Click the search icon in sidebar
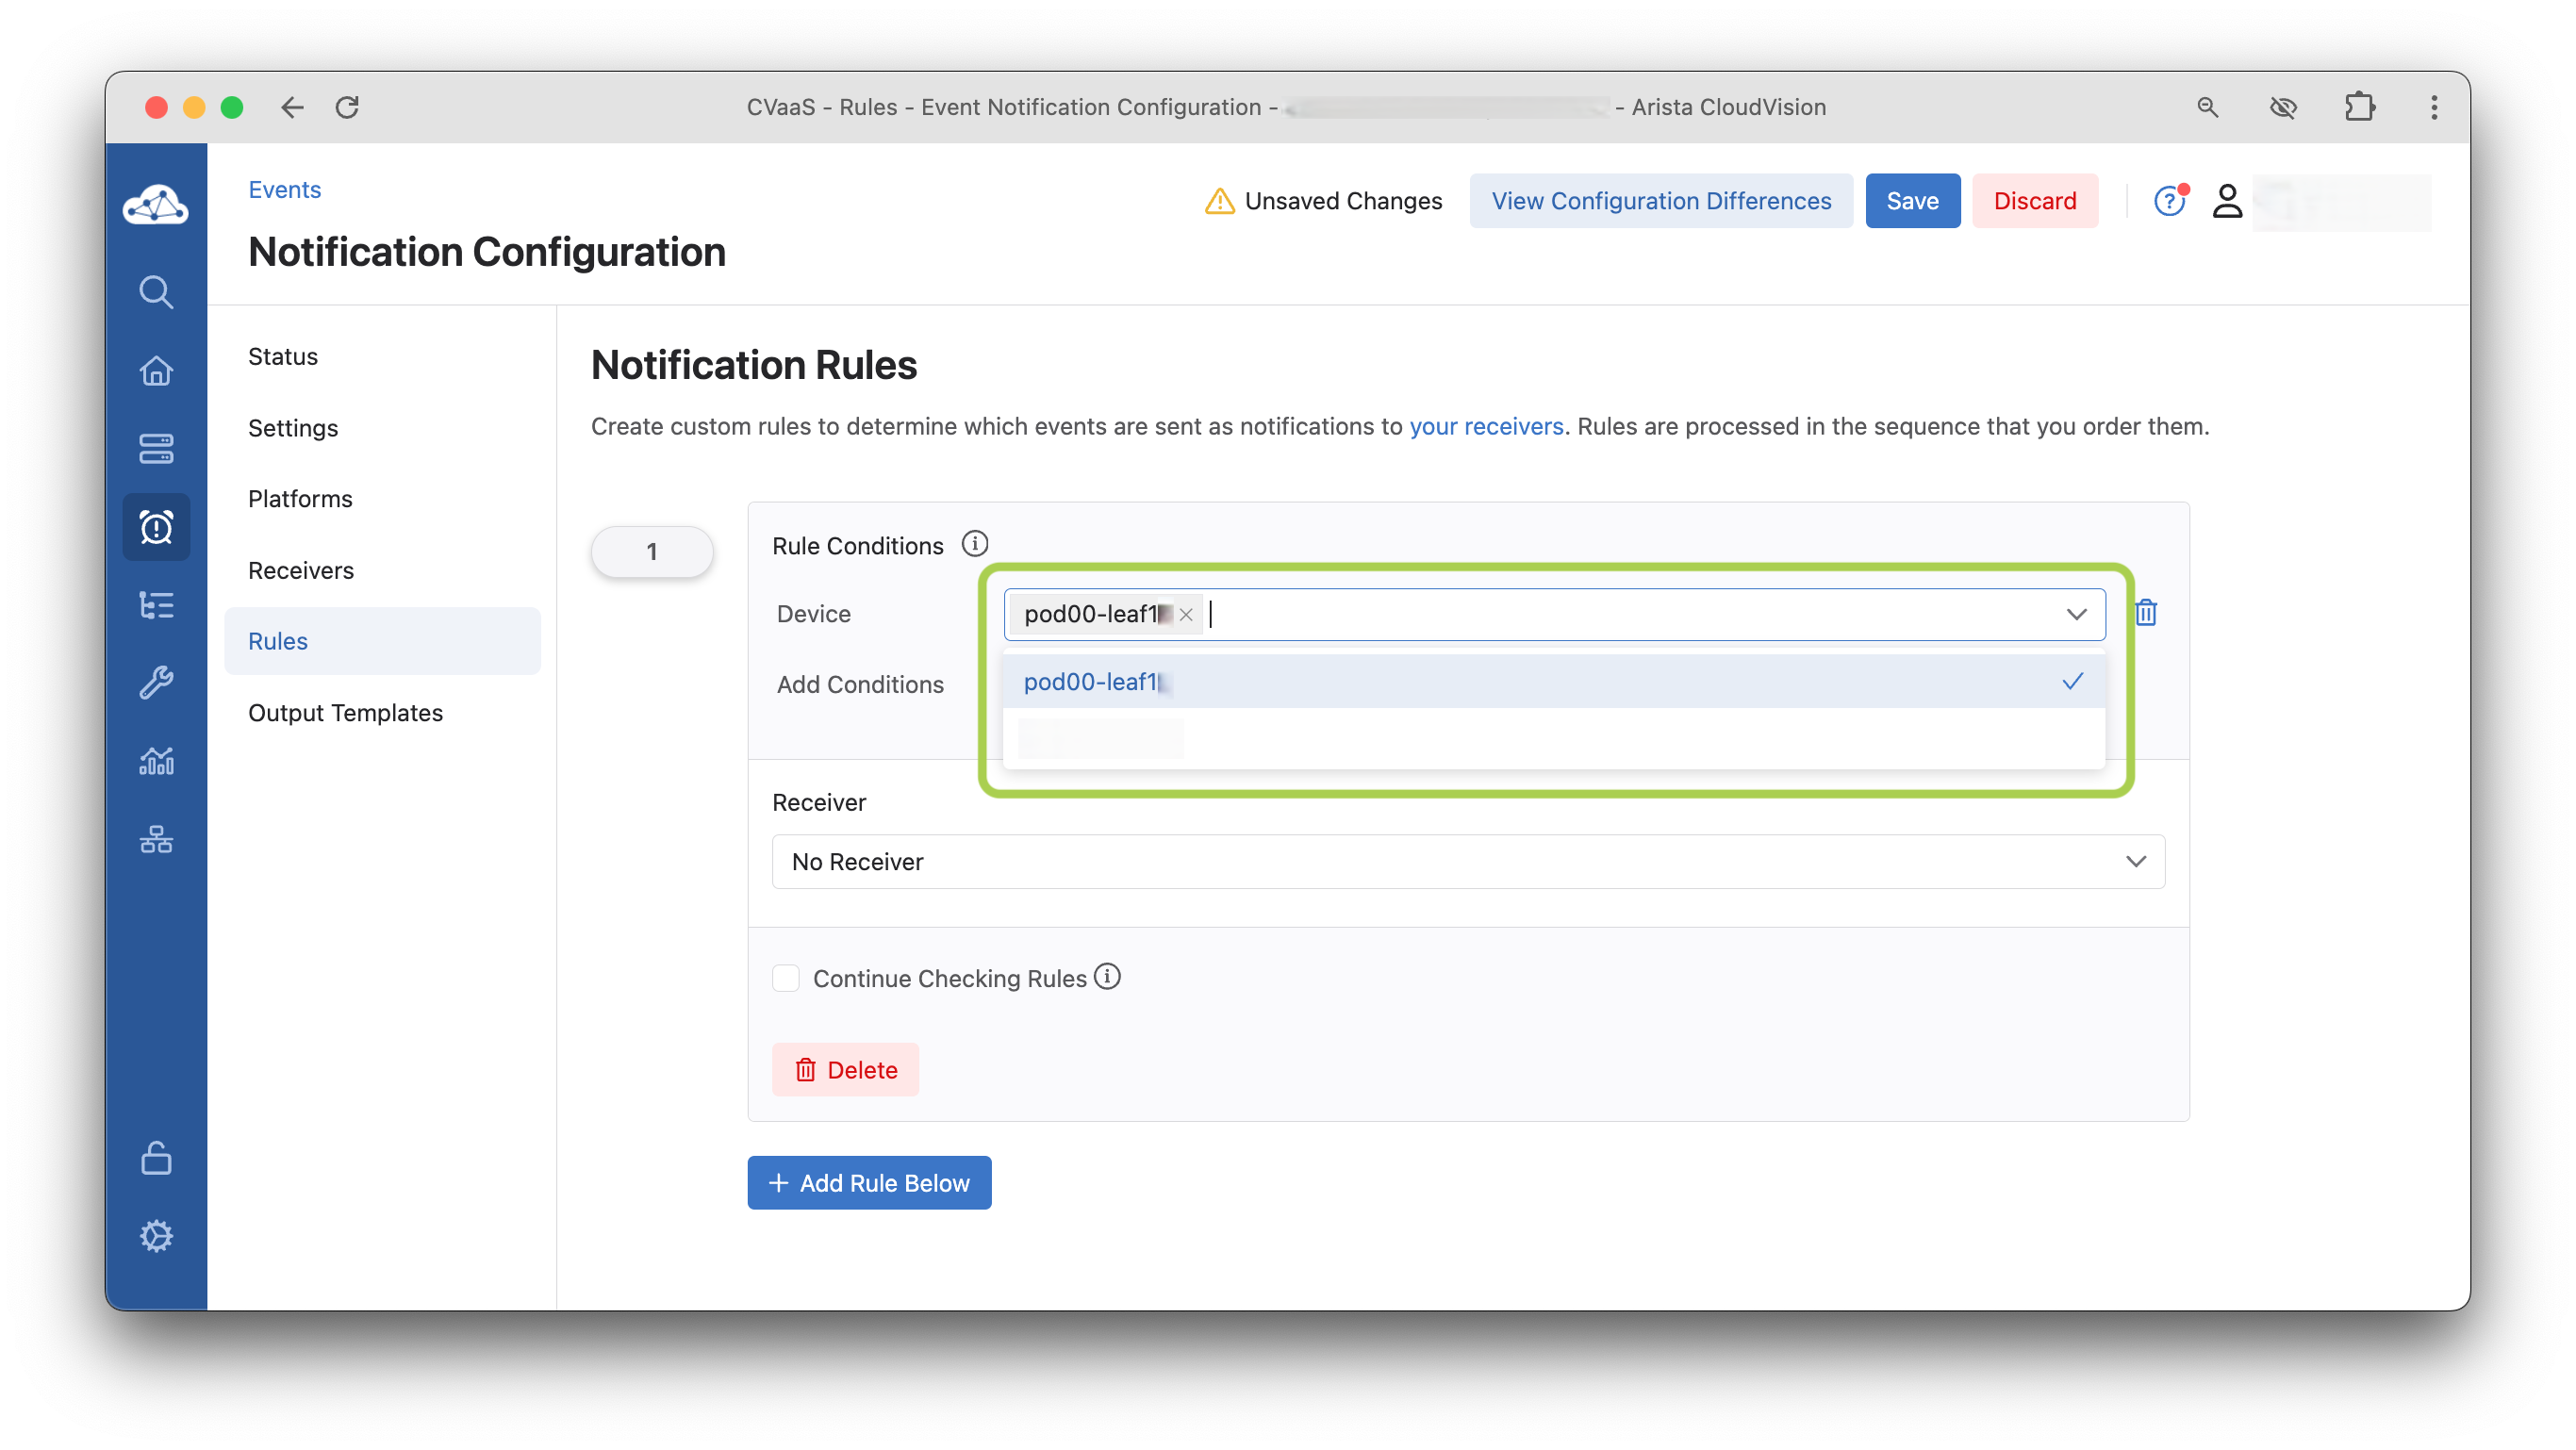Viewport: 2576px width, 1450px height. (156, 292)
